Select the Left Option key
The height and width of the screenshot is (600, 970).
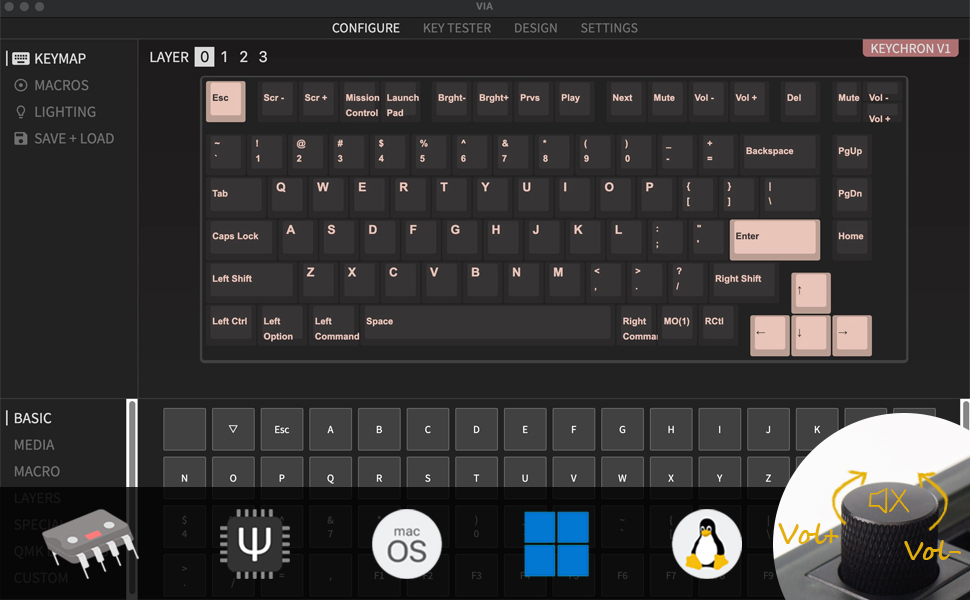(282, 325)
